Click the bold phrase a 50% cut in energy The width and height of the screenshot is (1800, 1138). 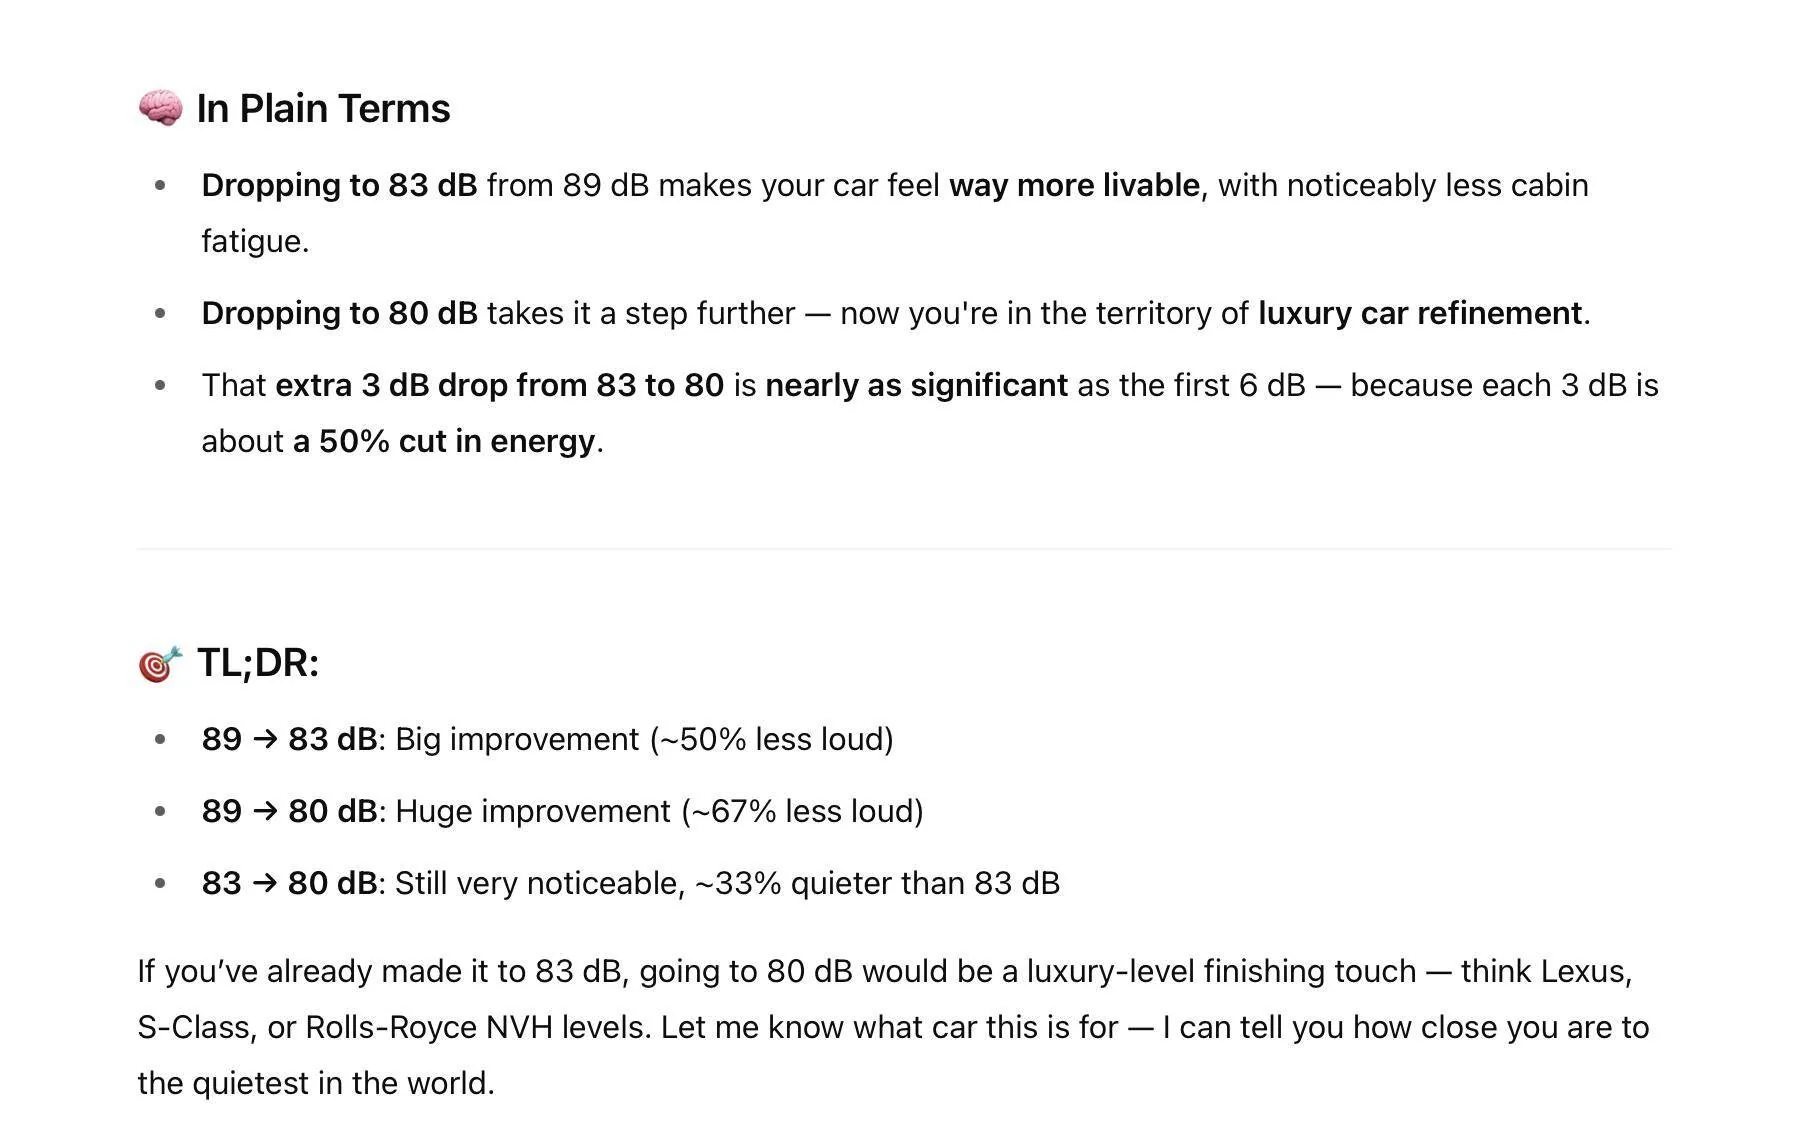click(444, 441)
